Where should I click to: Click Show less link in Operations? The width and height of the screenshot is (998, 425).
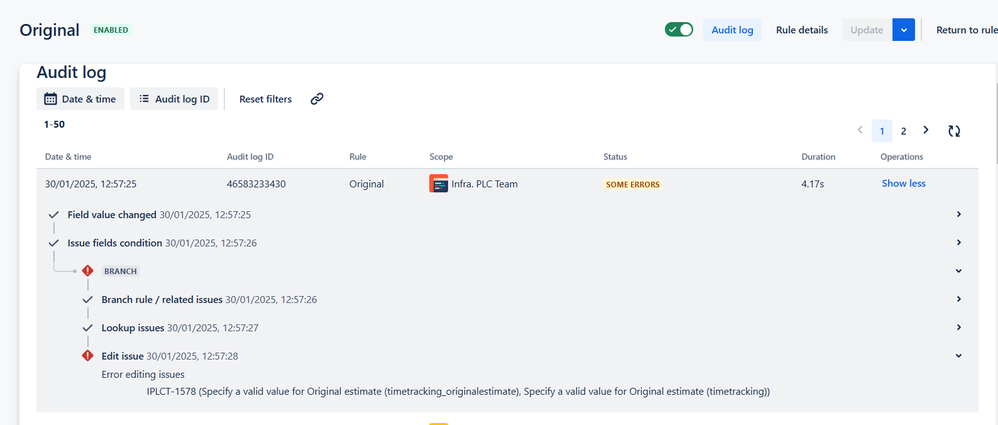coord(903,183)
